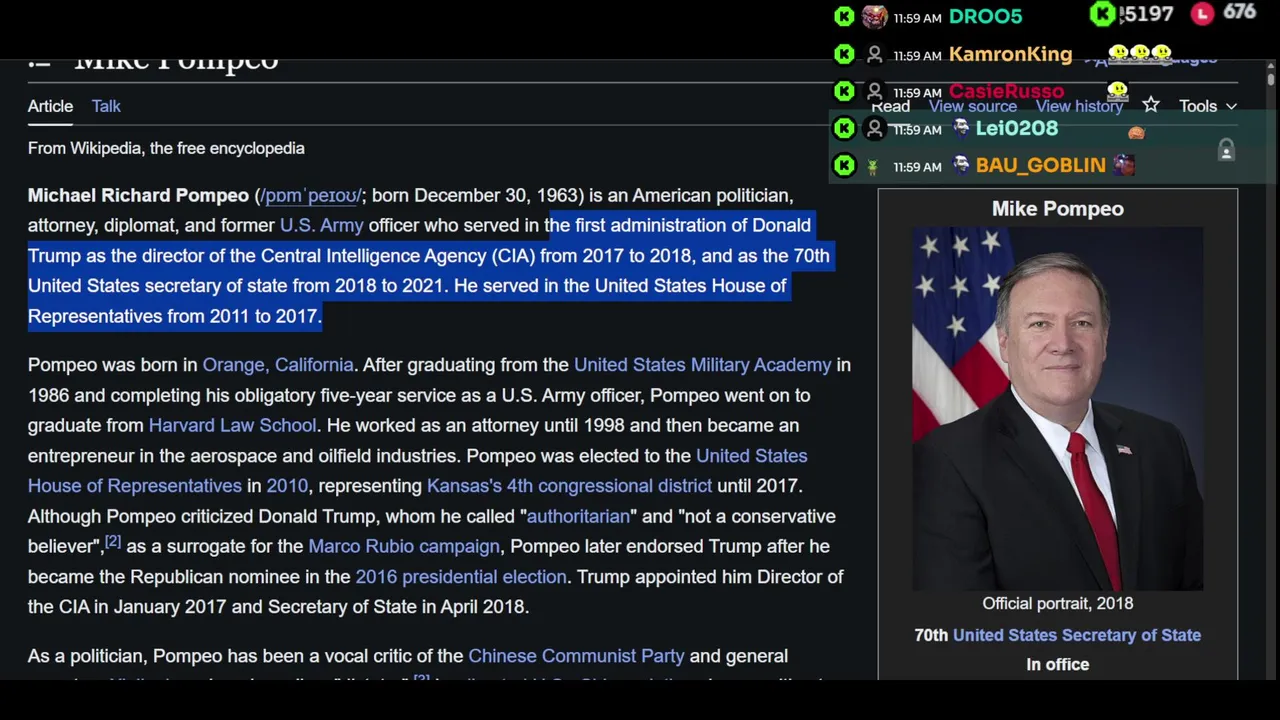Follow the United States Military Academy link
1280x720 pixels.
[x=702, y=365]
